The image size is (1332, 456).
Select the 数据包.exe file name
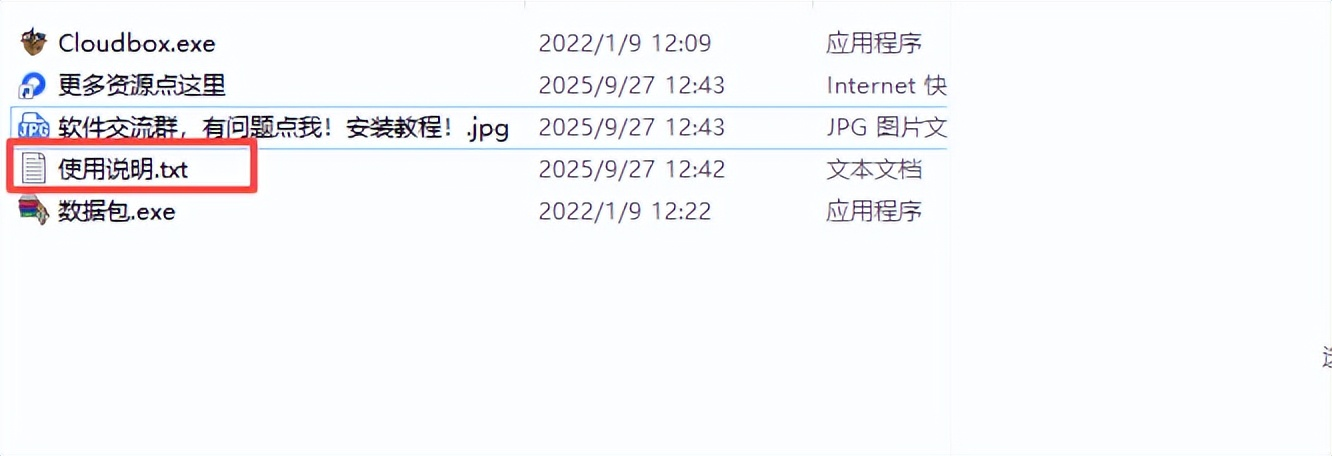pos(117,212)
